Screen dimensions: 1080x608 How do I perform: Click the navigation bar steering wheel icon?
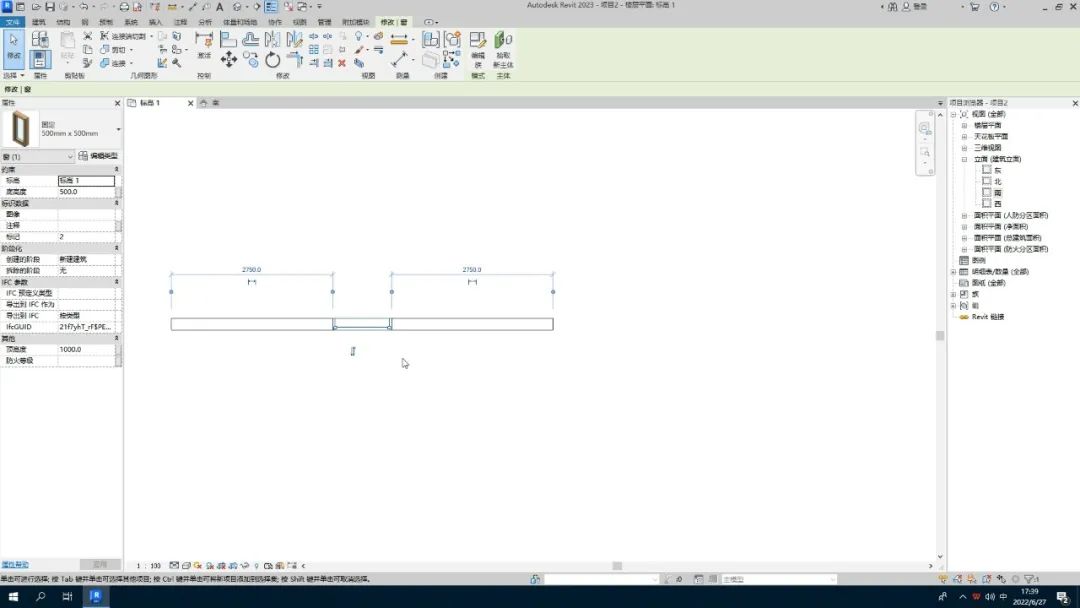click(924, 128)
